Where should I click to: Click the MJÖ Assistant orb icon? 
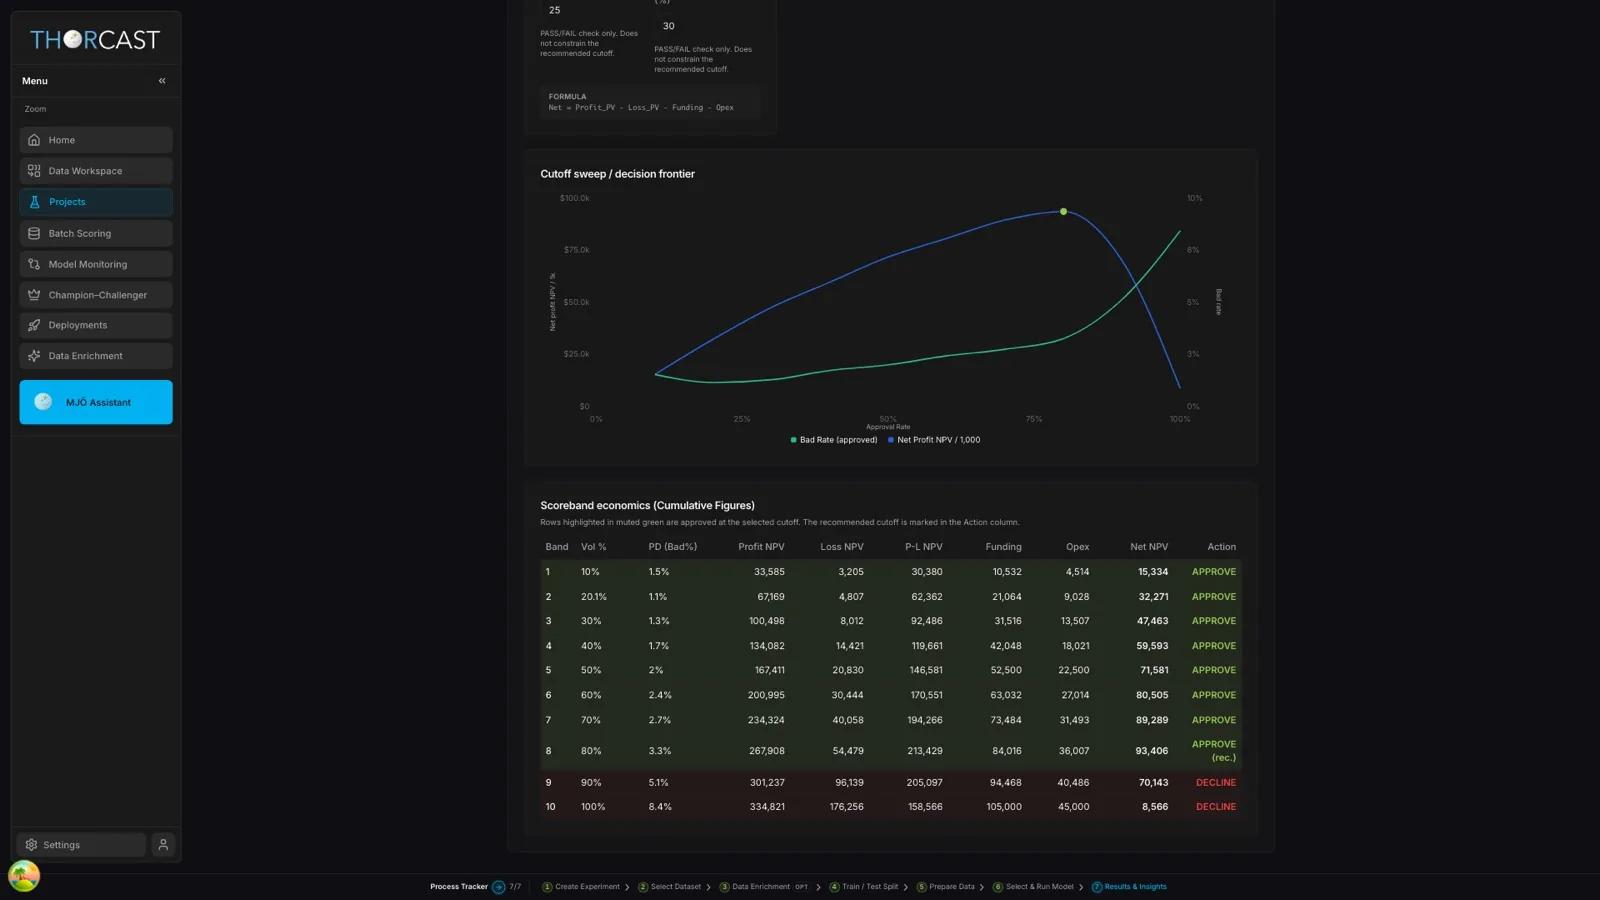point(43,402)
